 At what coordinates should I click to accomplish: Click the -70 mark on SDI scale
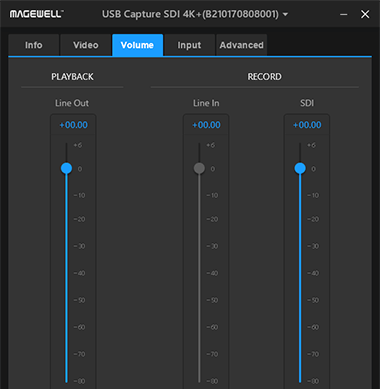313,354
